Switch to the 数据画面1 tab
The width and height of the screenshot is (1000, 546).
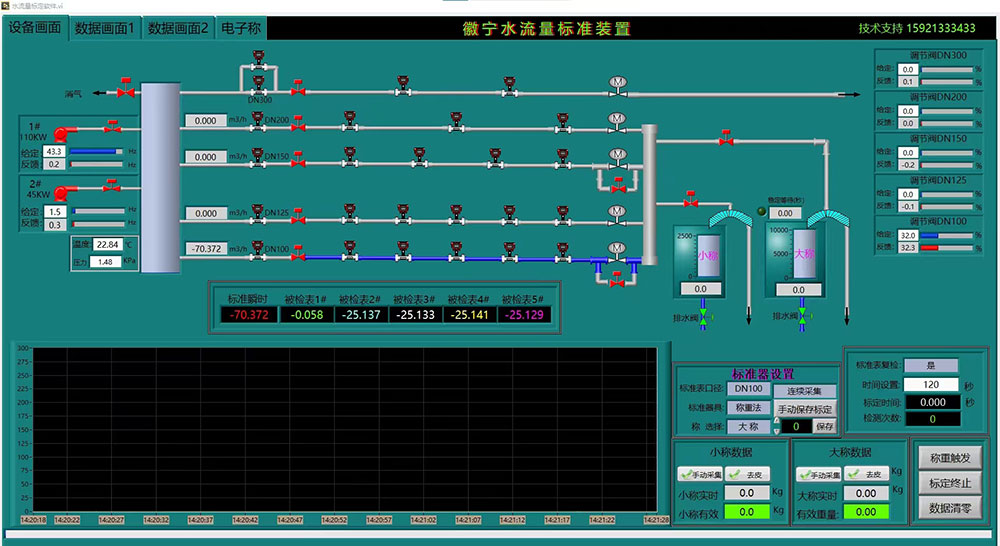point(104,29)
